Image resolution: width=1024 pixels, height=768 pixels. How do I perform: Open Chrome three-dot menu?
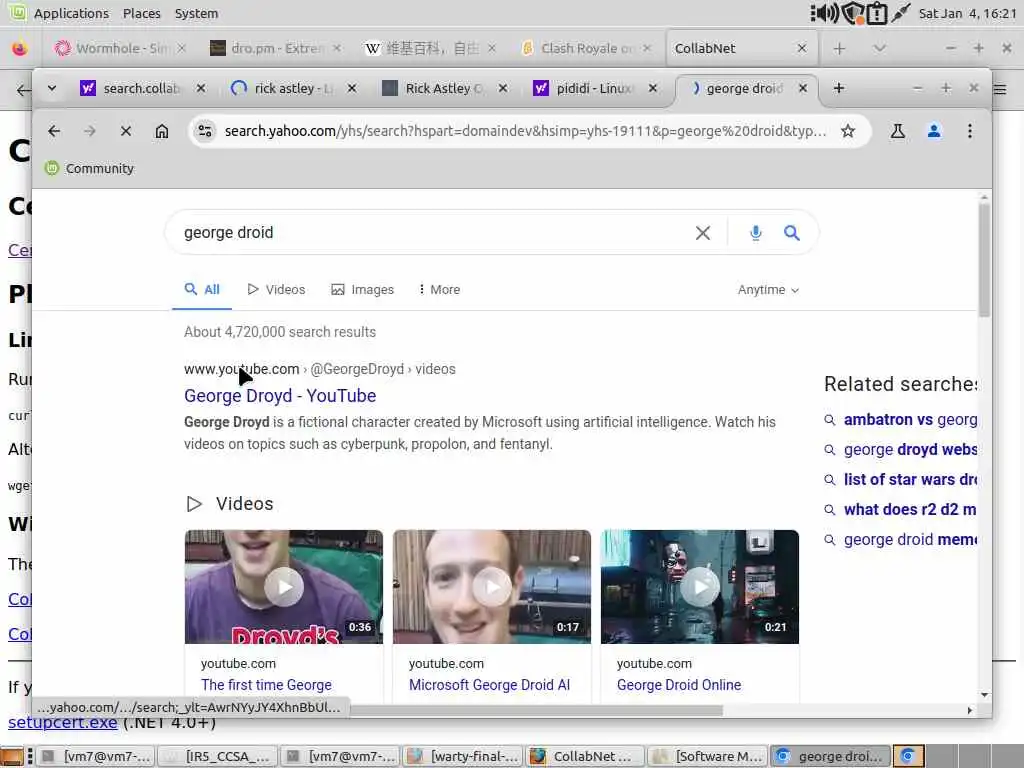(x=970, y=131)
